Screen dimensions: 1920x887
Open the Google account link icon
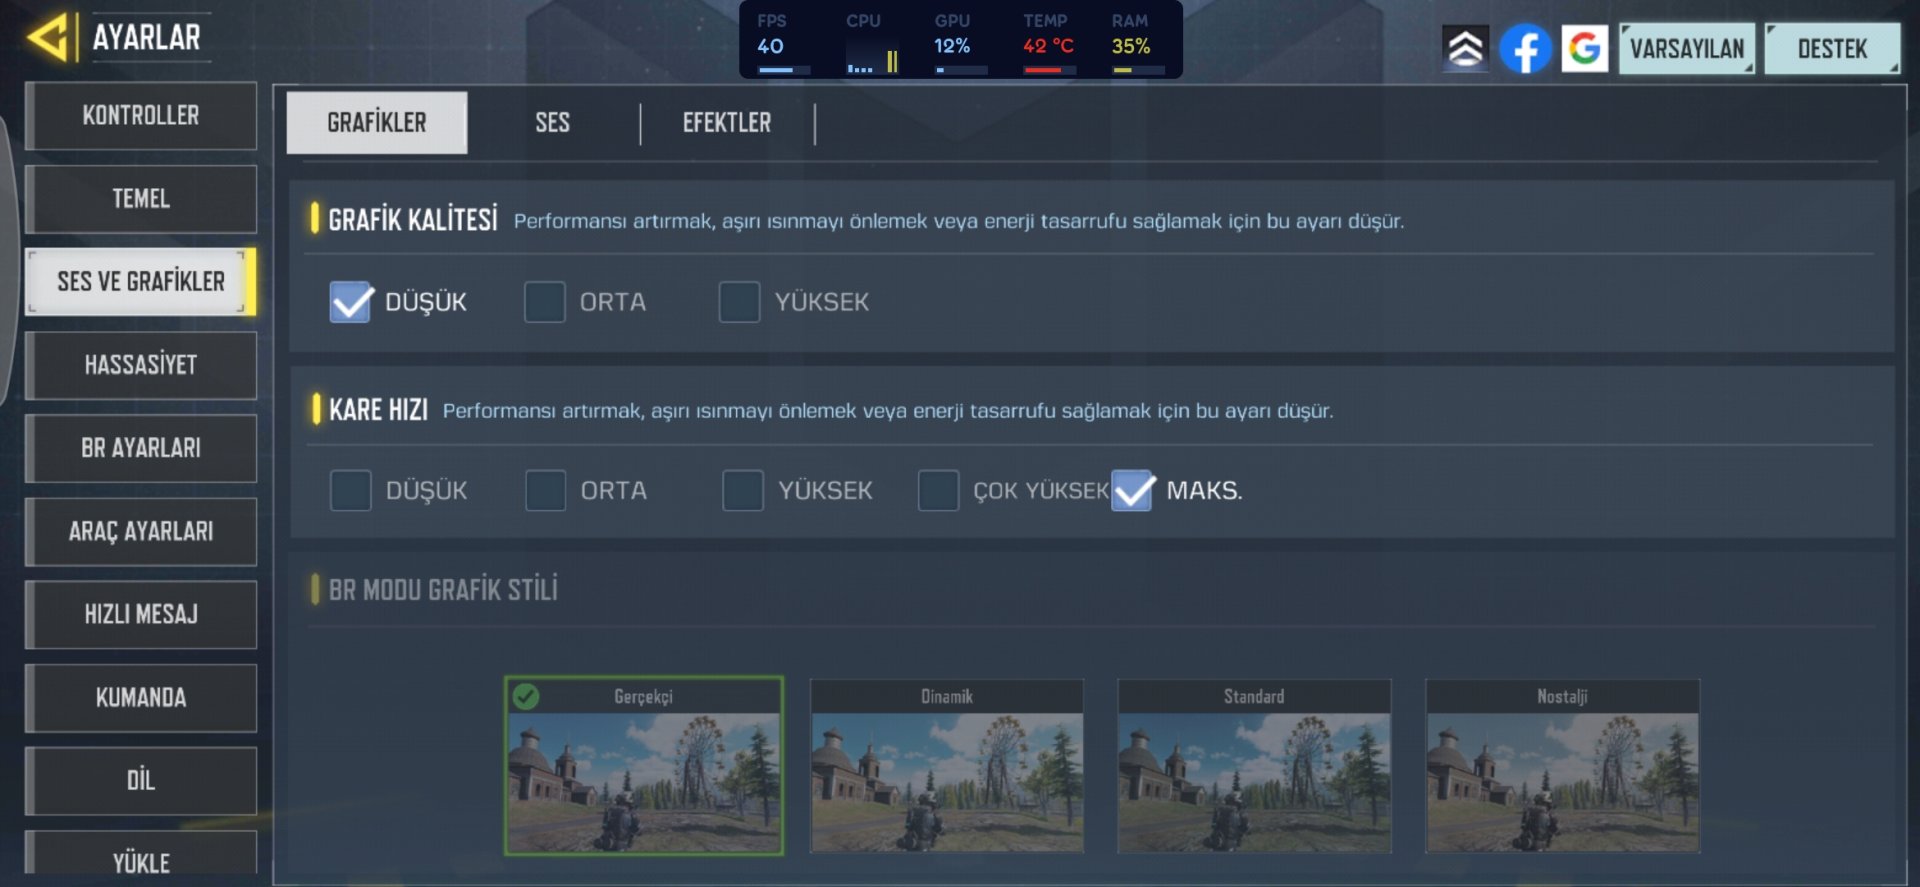point(1584,48)
